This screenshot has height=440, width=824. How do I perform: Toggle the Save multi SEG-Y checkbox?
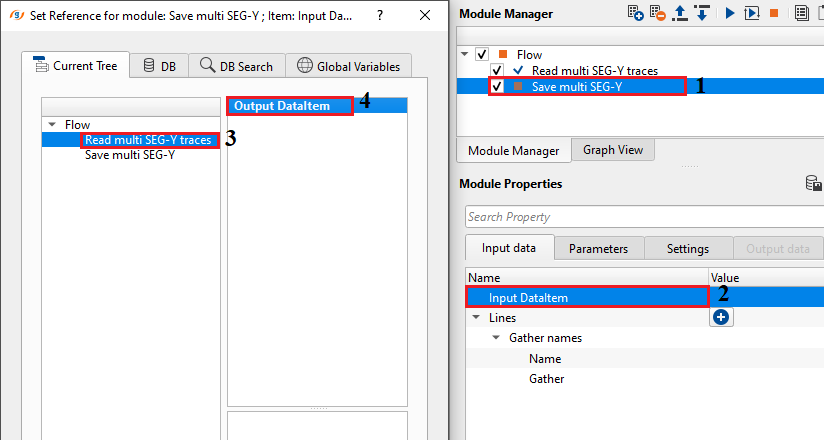[x=497, y=86]
